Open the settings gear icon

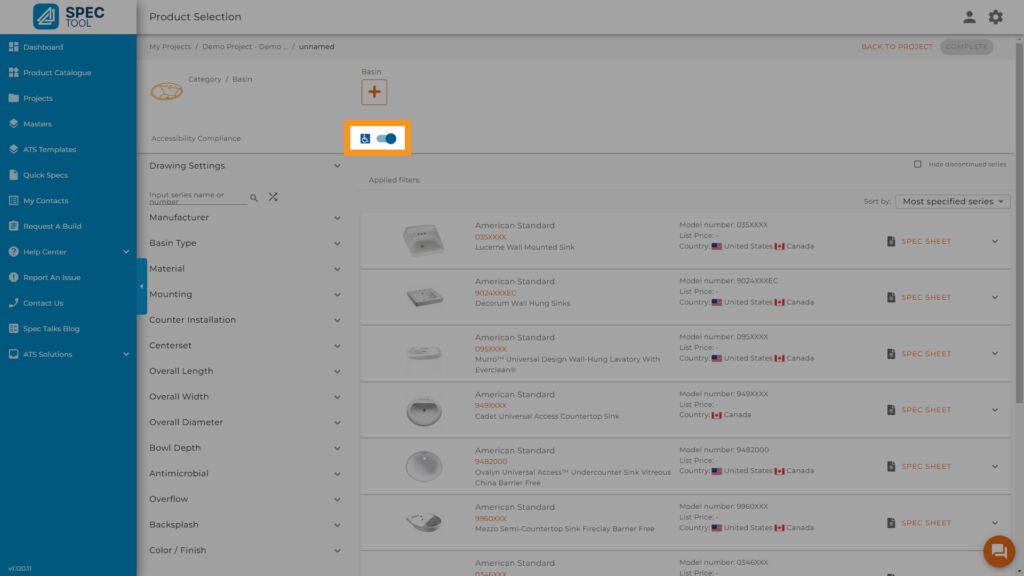[x=995, y=17]
